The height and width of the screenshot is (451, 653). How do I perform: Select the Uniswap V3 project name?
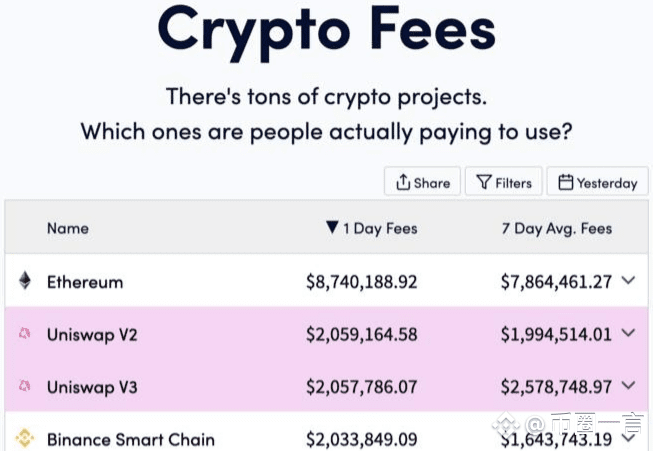tap(92, 387)
